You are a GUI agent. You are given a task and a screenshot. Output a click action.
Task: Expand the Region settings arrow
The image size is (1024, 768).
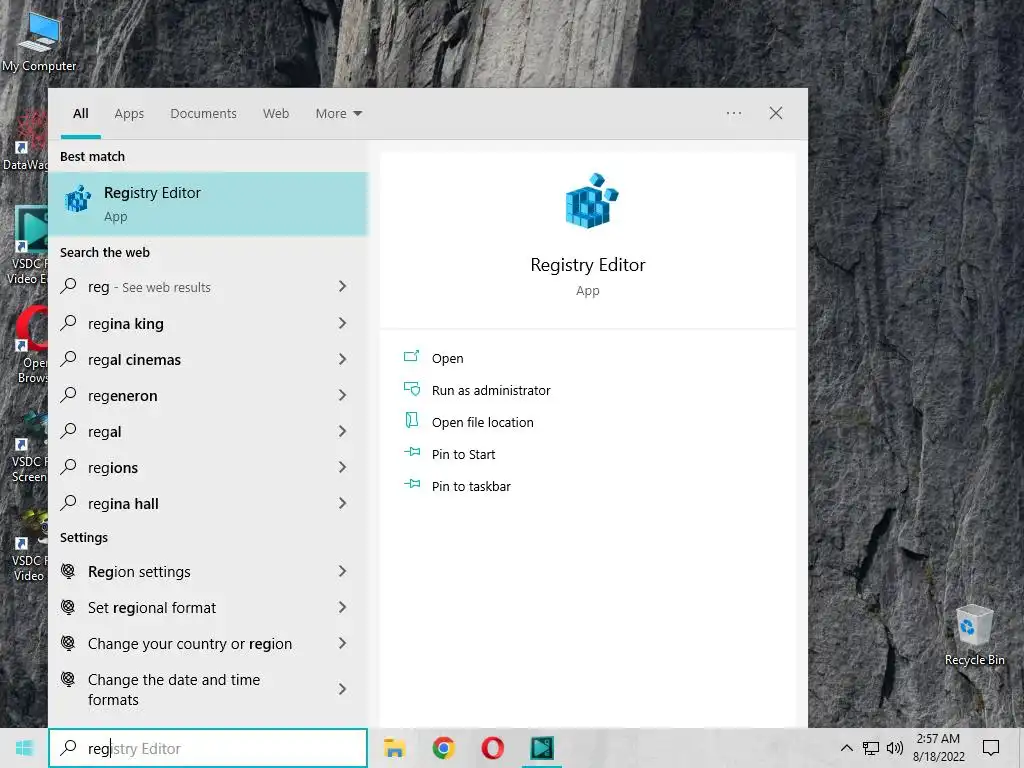pyautogui.click(x=342, y=571)
